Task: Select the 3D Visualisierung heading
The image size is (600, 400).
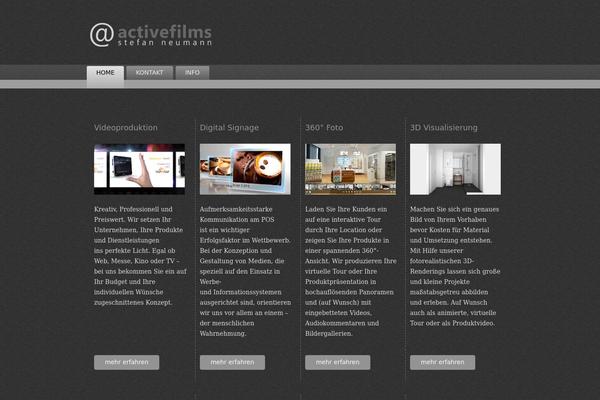Action: point(444,128)
